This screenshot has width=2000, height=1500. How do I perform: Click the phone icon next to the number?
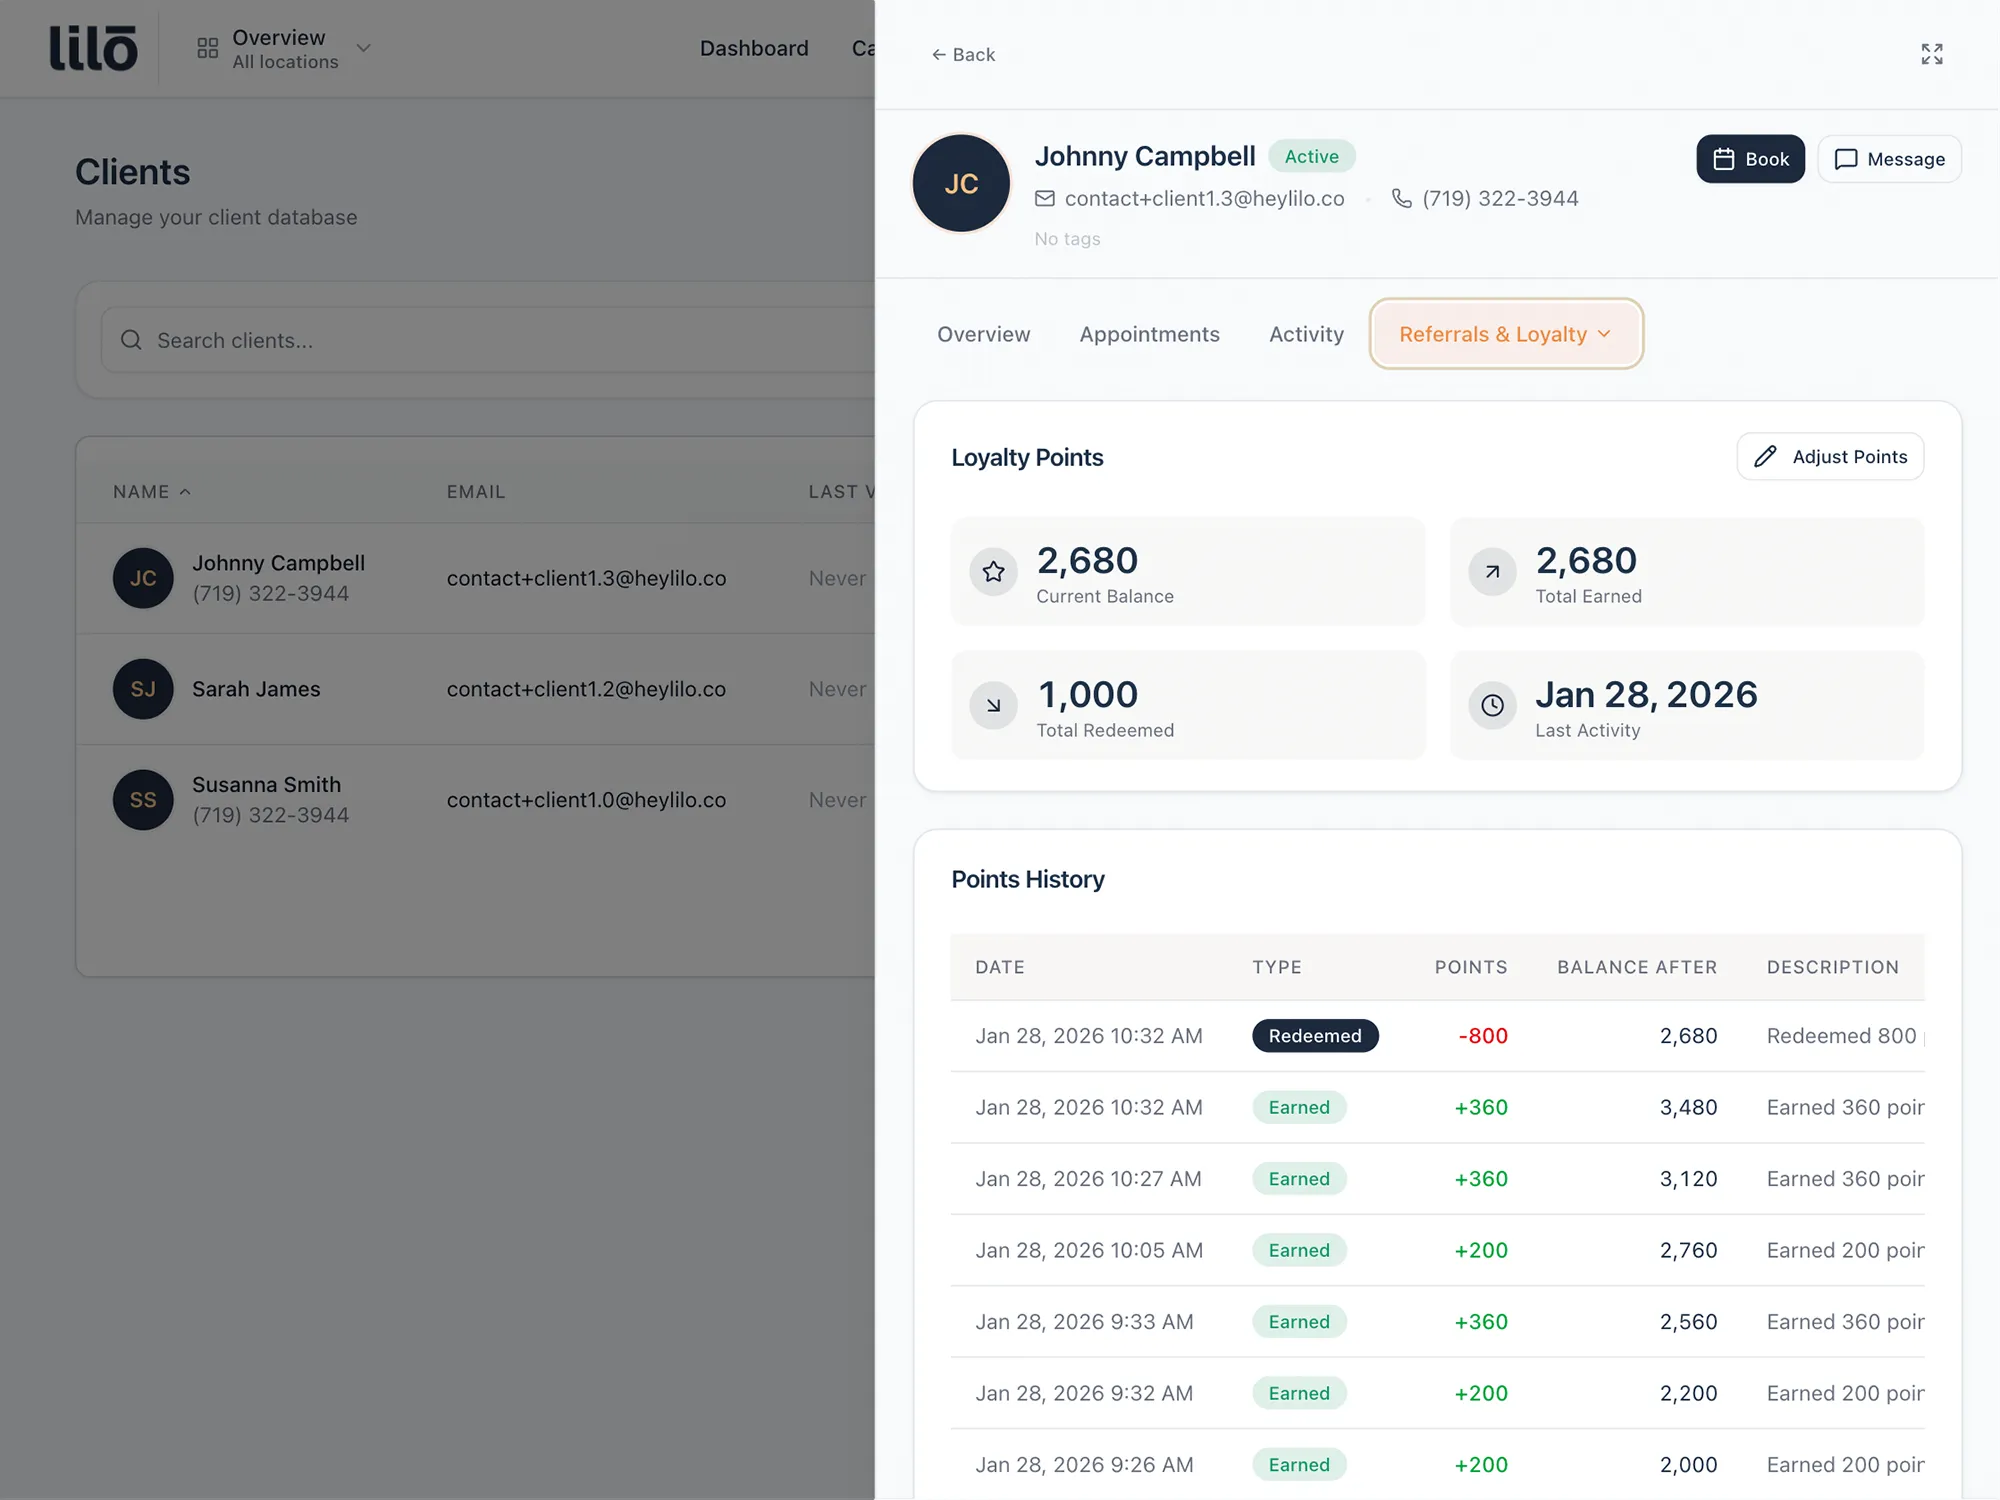coord(1400,198)
